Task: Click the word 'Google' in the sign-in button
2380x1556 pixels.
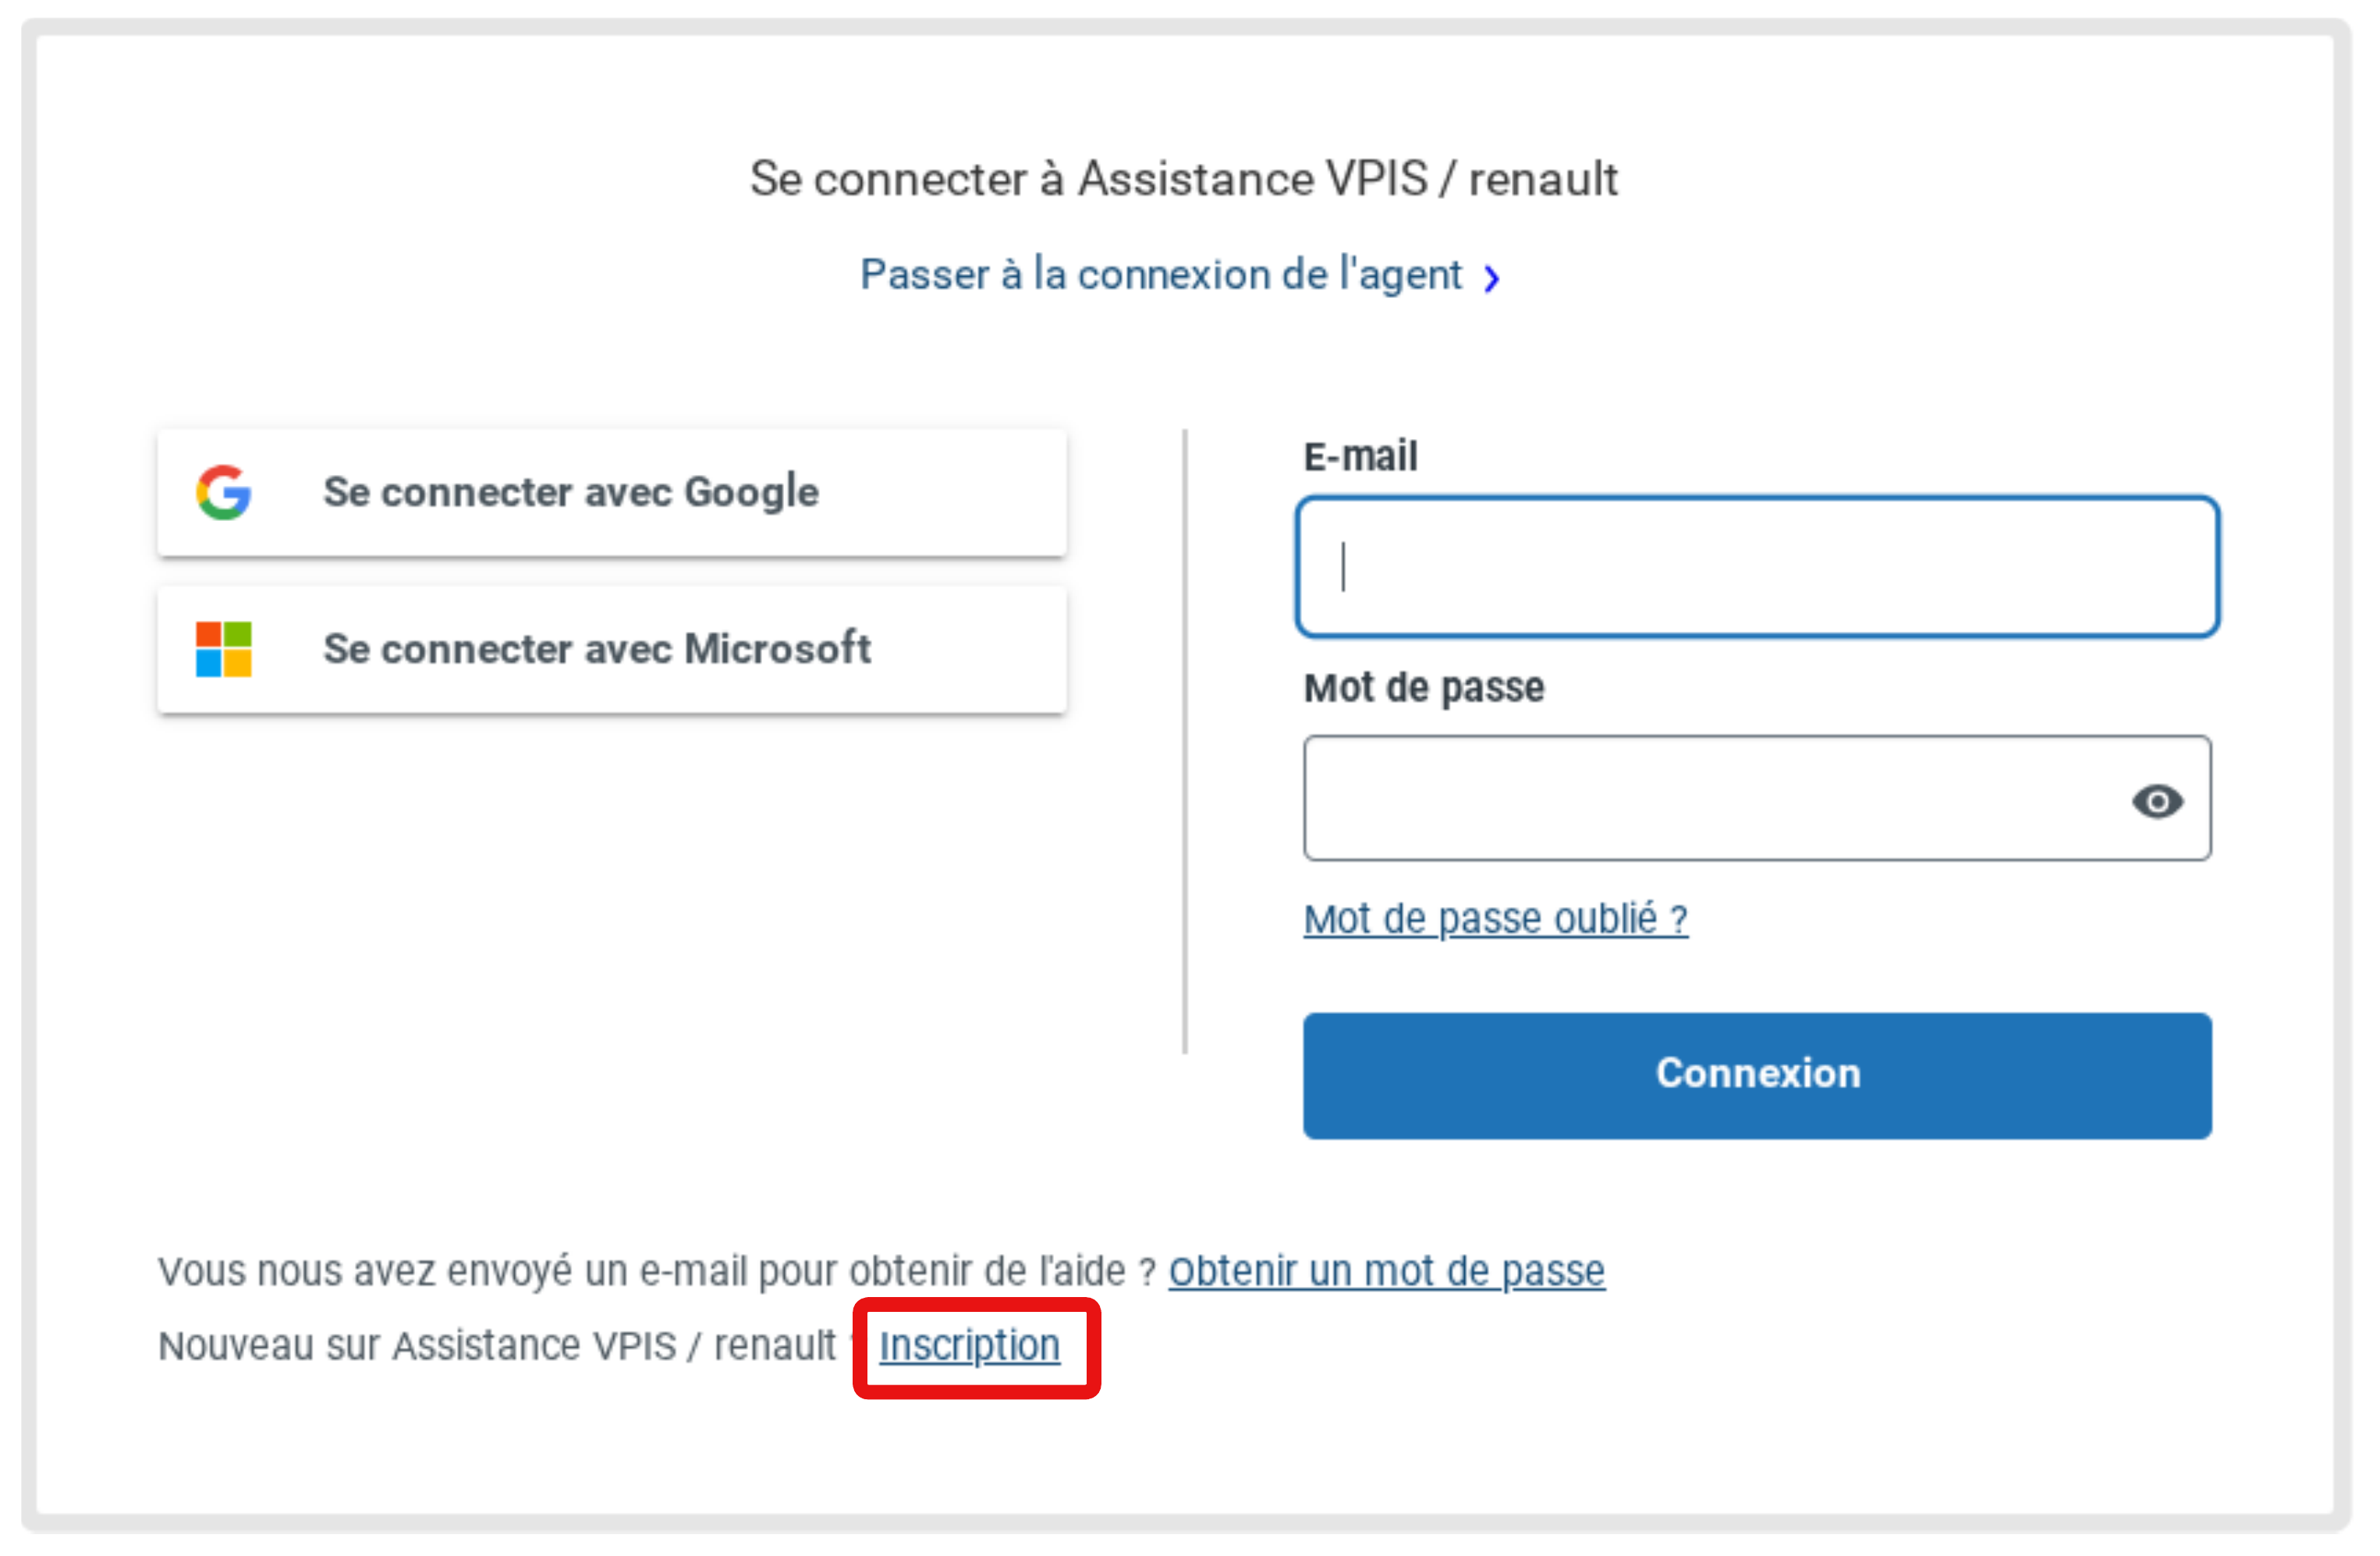Action: (x=752, y=492)
